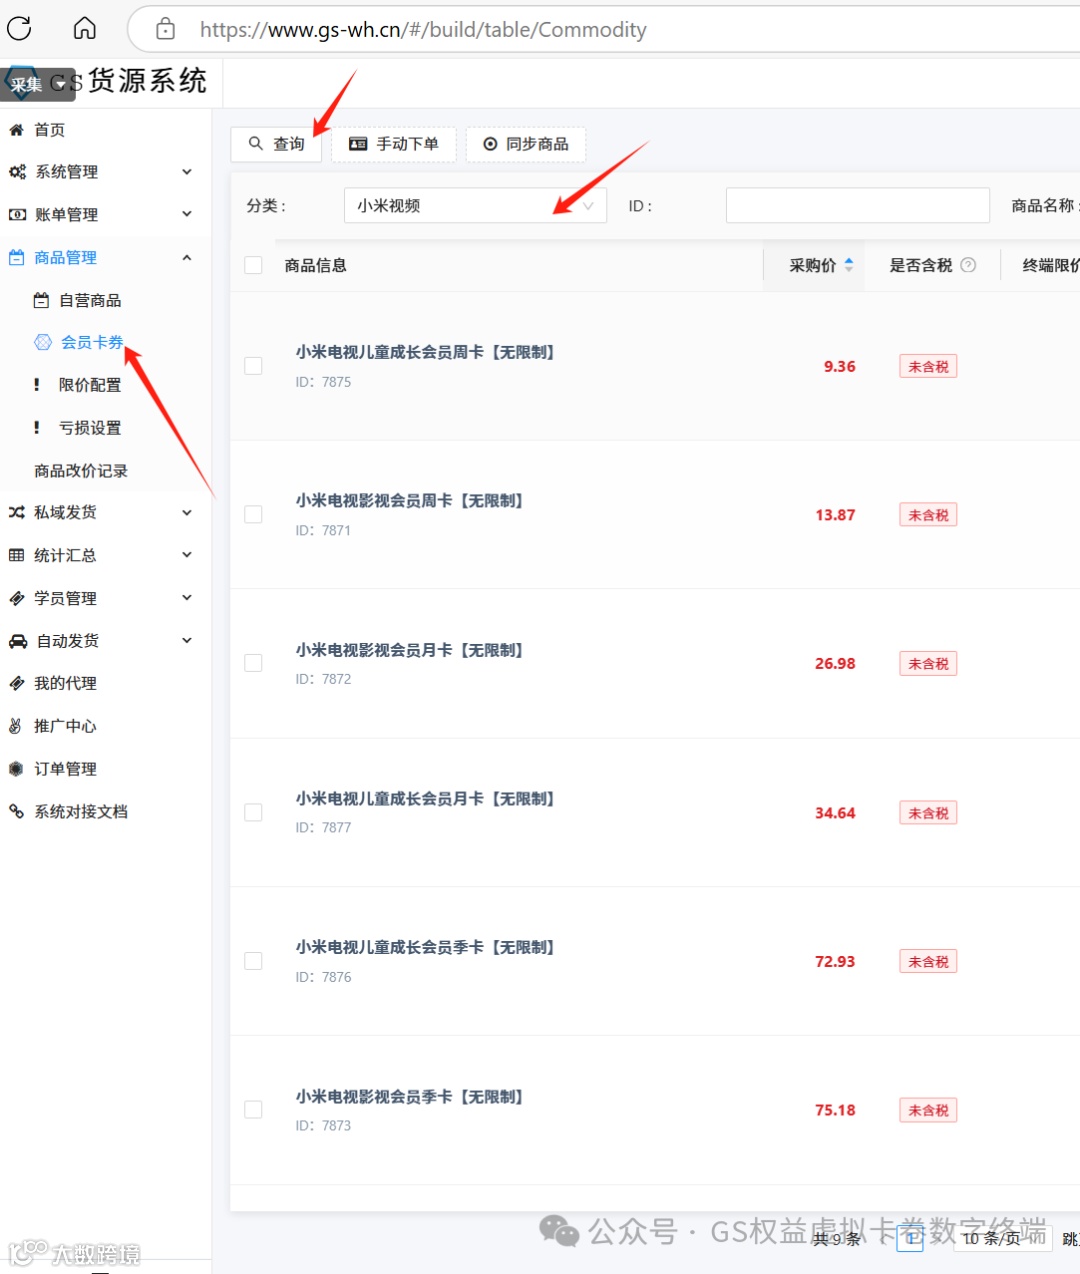
Task: Click the 首页 house icon
Action: coord(16,130)
